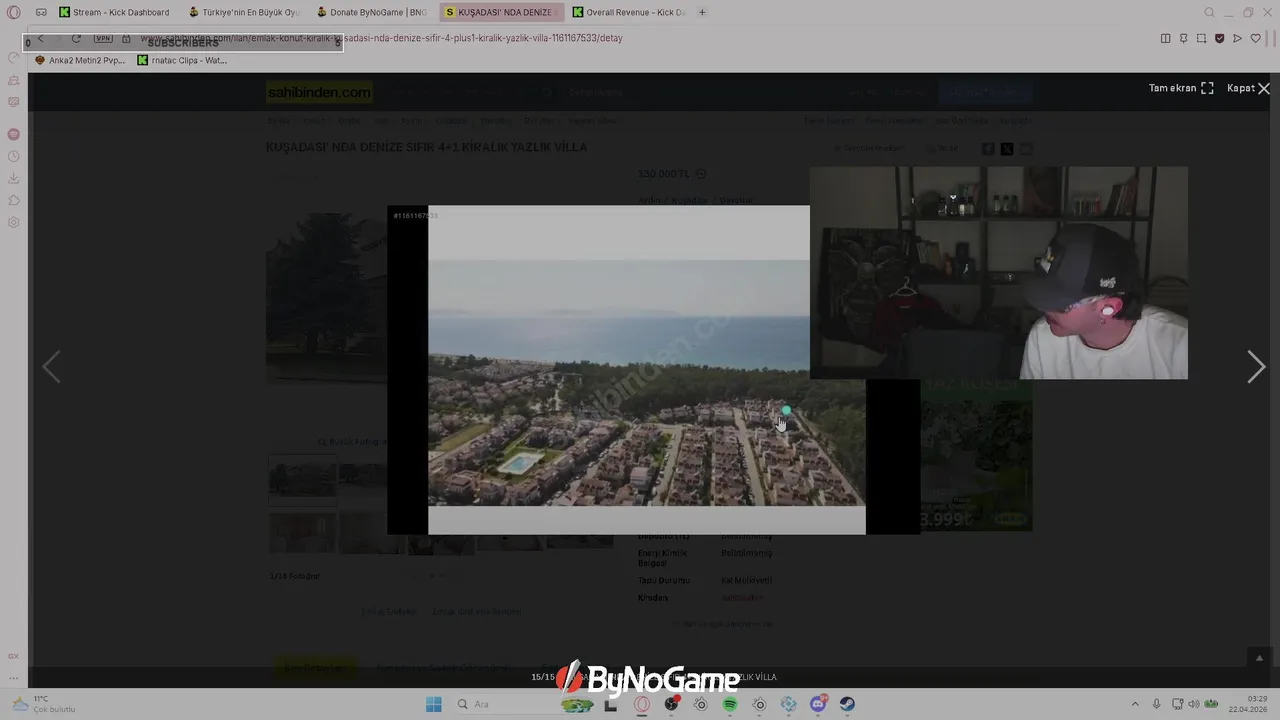1280x720 pixels.
Task: Reload the current page
Action: pyautogui.click(x=76, y=38)
